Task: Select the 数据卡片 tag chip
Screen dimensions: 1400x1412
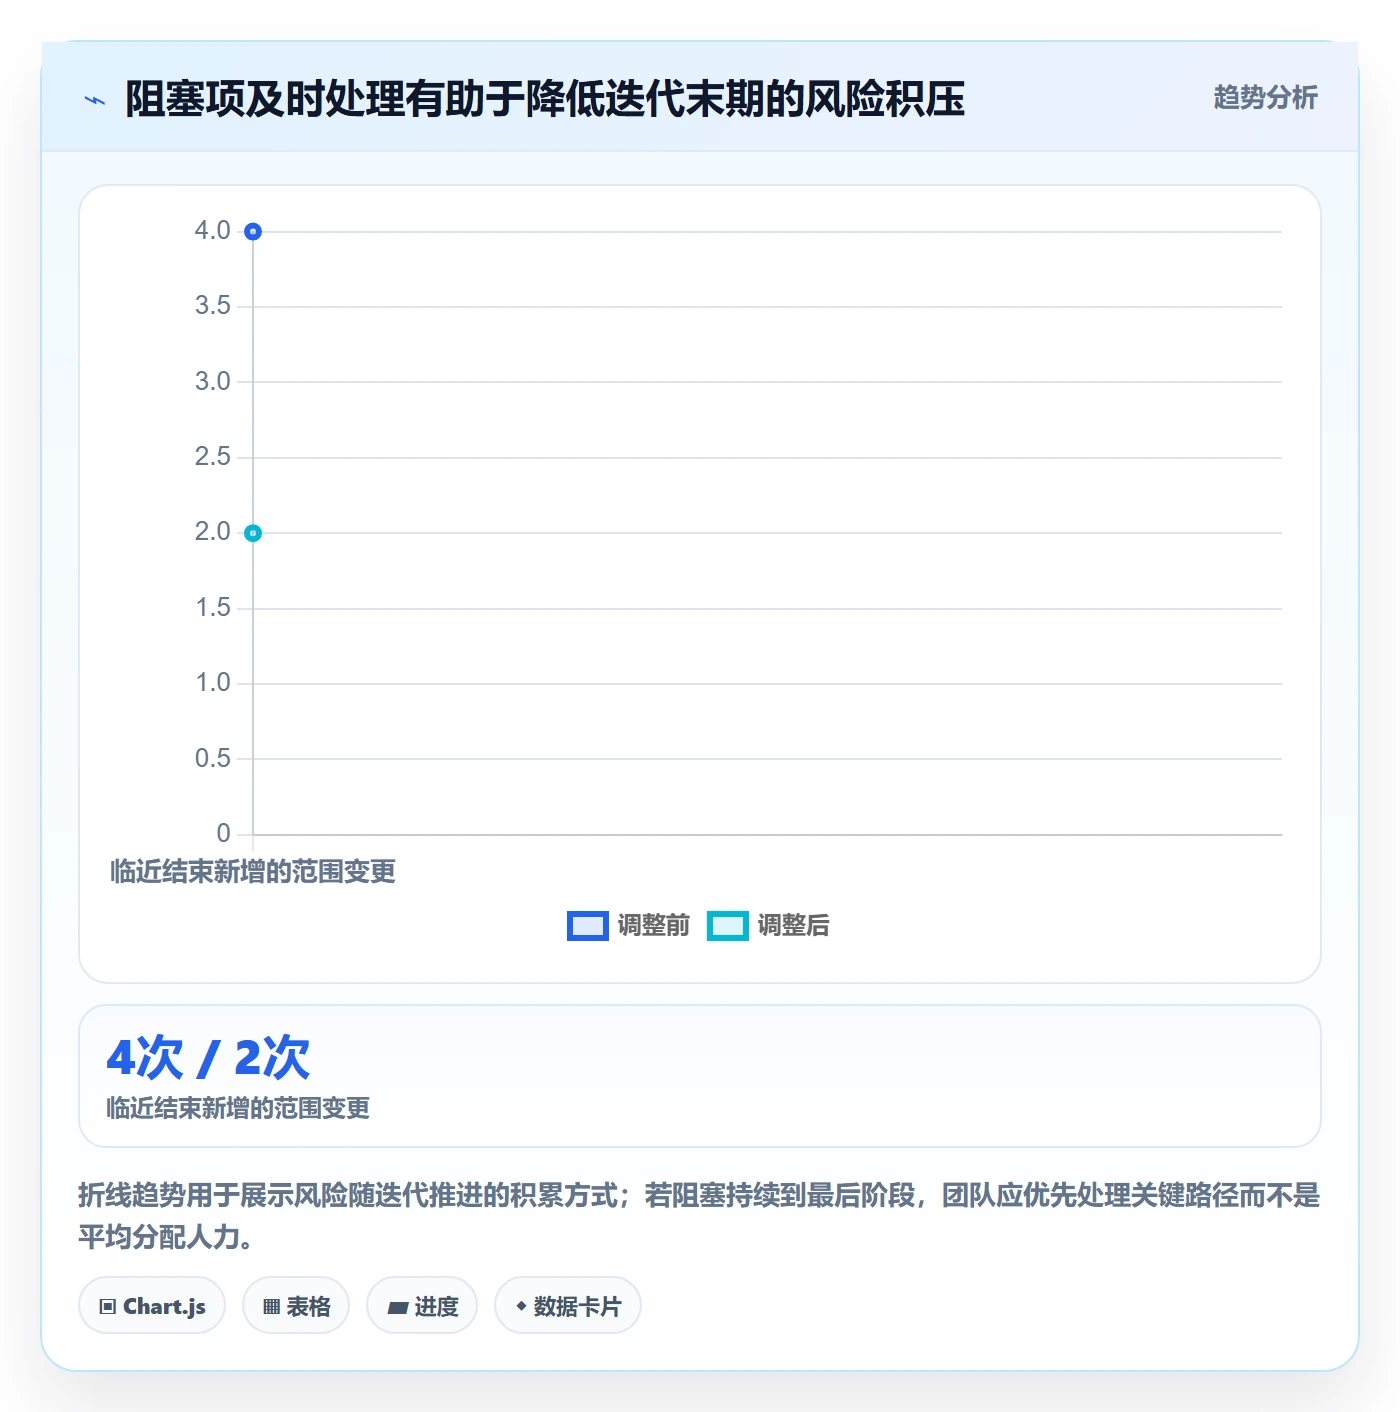Action: 568,1305
